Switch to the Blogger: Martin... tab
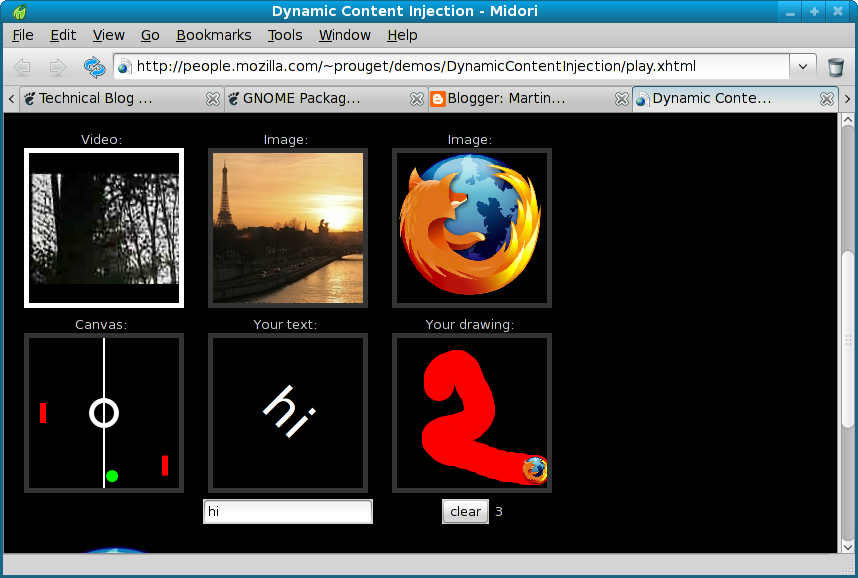This screenshot has height=578, width=858. [530, 99]
